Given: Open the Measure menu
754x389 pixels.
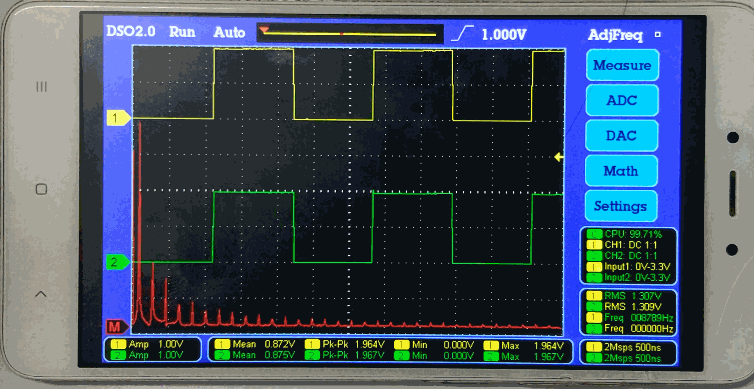Looking at the screenshot, I should pos(622,65).
